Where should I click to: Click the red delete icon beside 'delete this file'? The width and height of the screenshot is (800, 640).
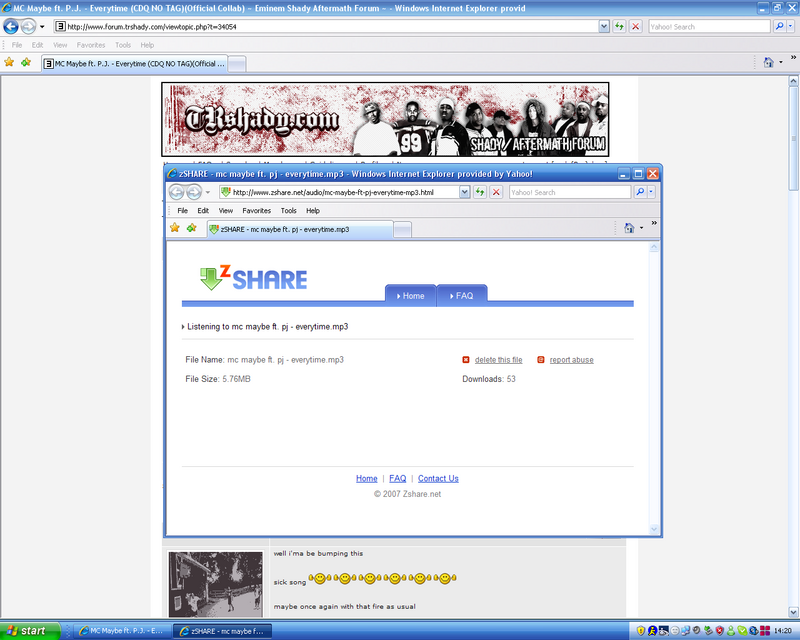(x=466, y=360)
